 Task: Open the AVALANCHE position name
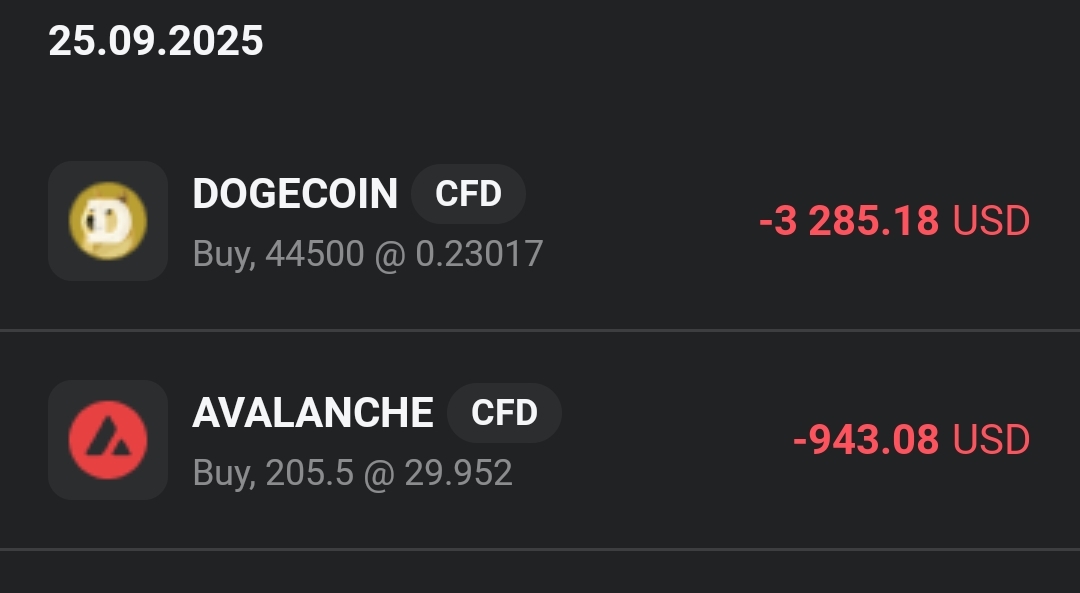(313, 413)
